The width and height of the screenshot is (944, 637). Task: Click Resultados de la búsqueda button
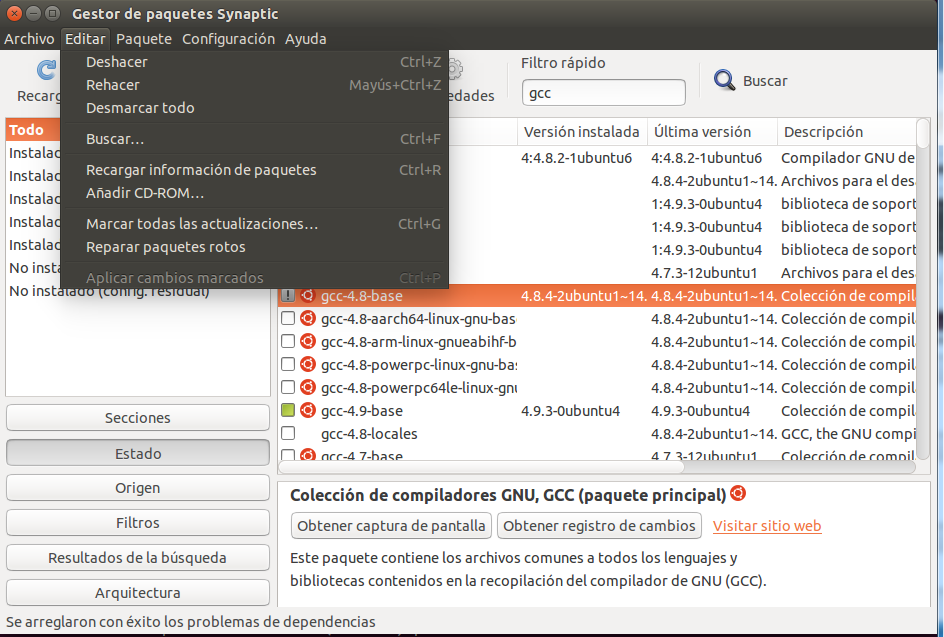click(138, 558)
